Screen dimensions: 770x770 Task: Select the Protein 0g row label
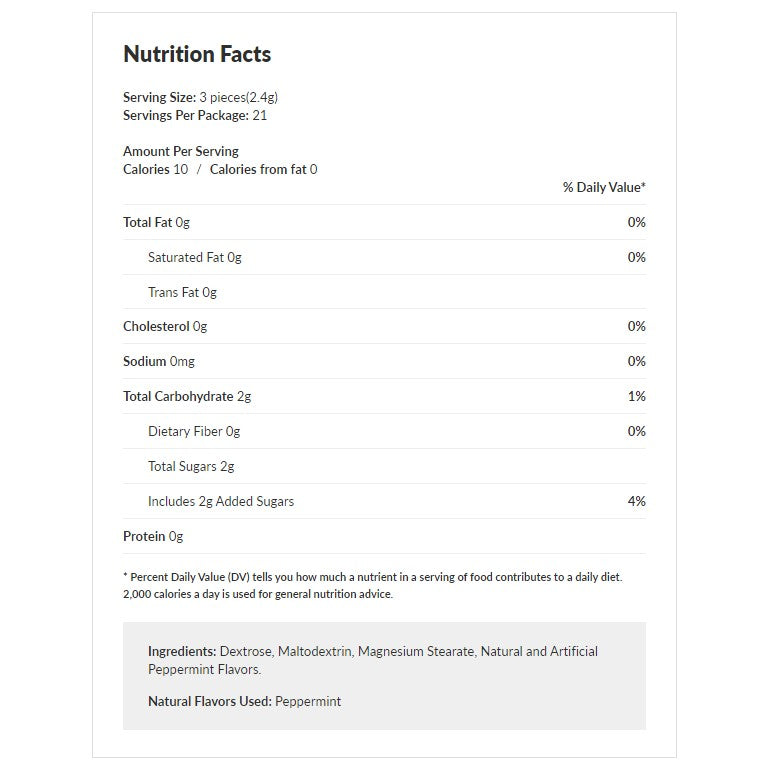153,536
